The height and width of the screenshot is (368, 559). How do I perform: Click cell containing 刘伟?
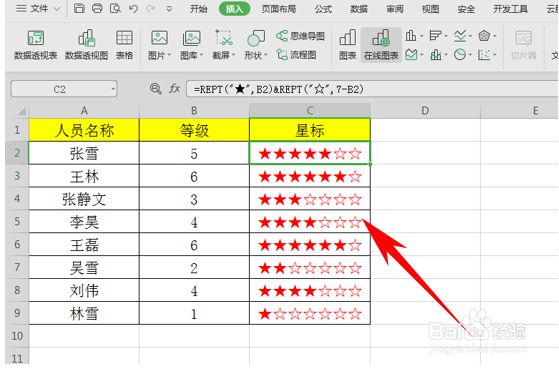tap(84, 290)
